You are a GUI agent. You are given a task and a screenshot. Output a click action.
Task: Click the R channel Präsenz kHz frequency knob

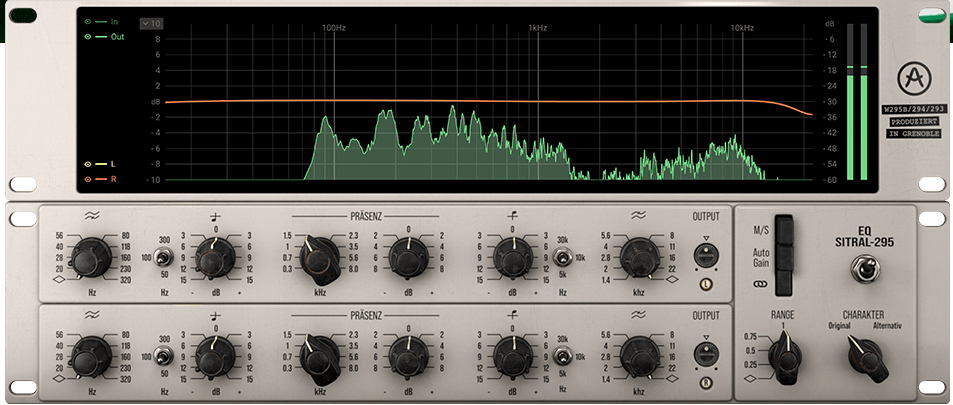point(320,358)
